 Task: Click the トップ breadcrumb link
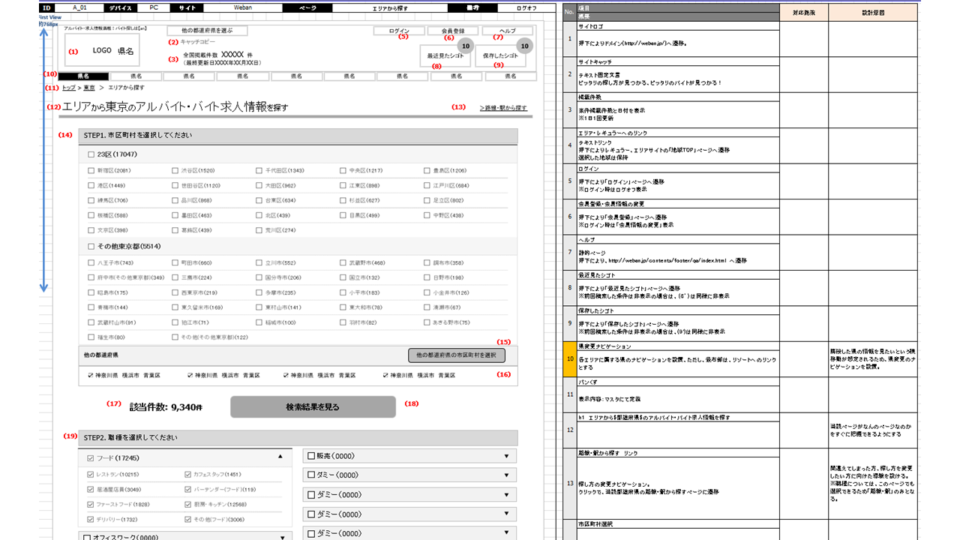68,88
